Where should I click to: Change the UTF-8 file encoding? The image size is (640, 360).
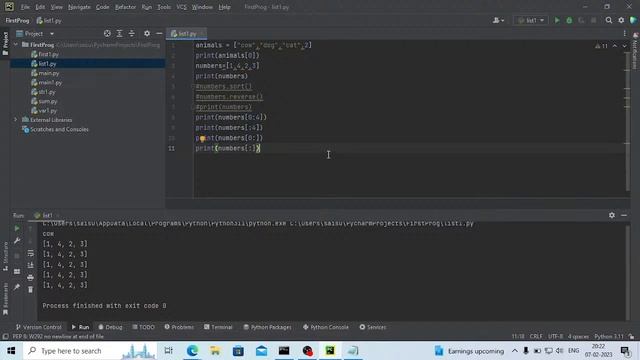pos(555,337)
